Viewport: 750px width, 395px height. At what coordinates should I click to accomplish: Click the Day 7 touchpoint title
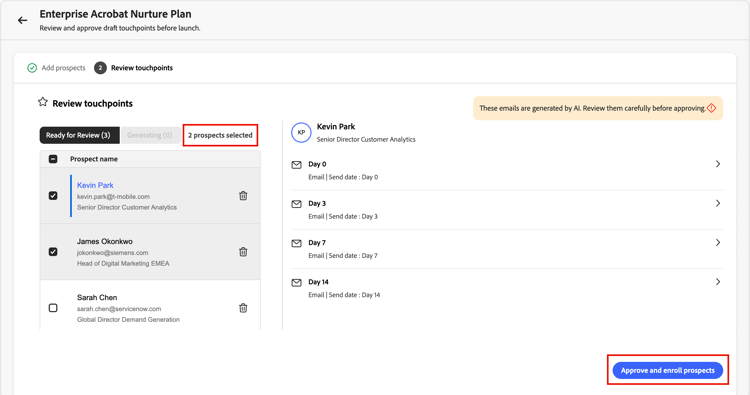click(317, 242)
